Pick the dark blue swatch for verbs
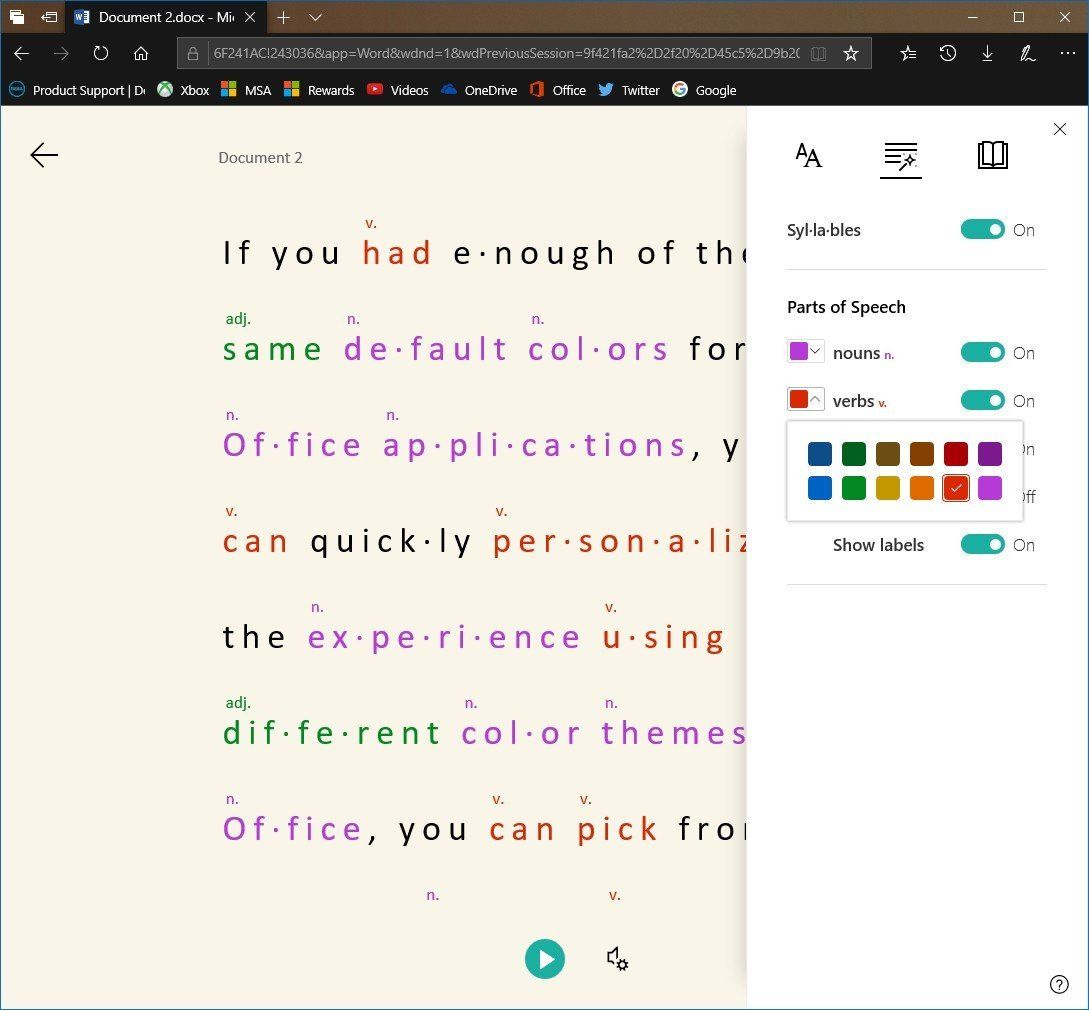 pos(819,453)
